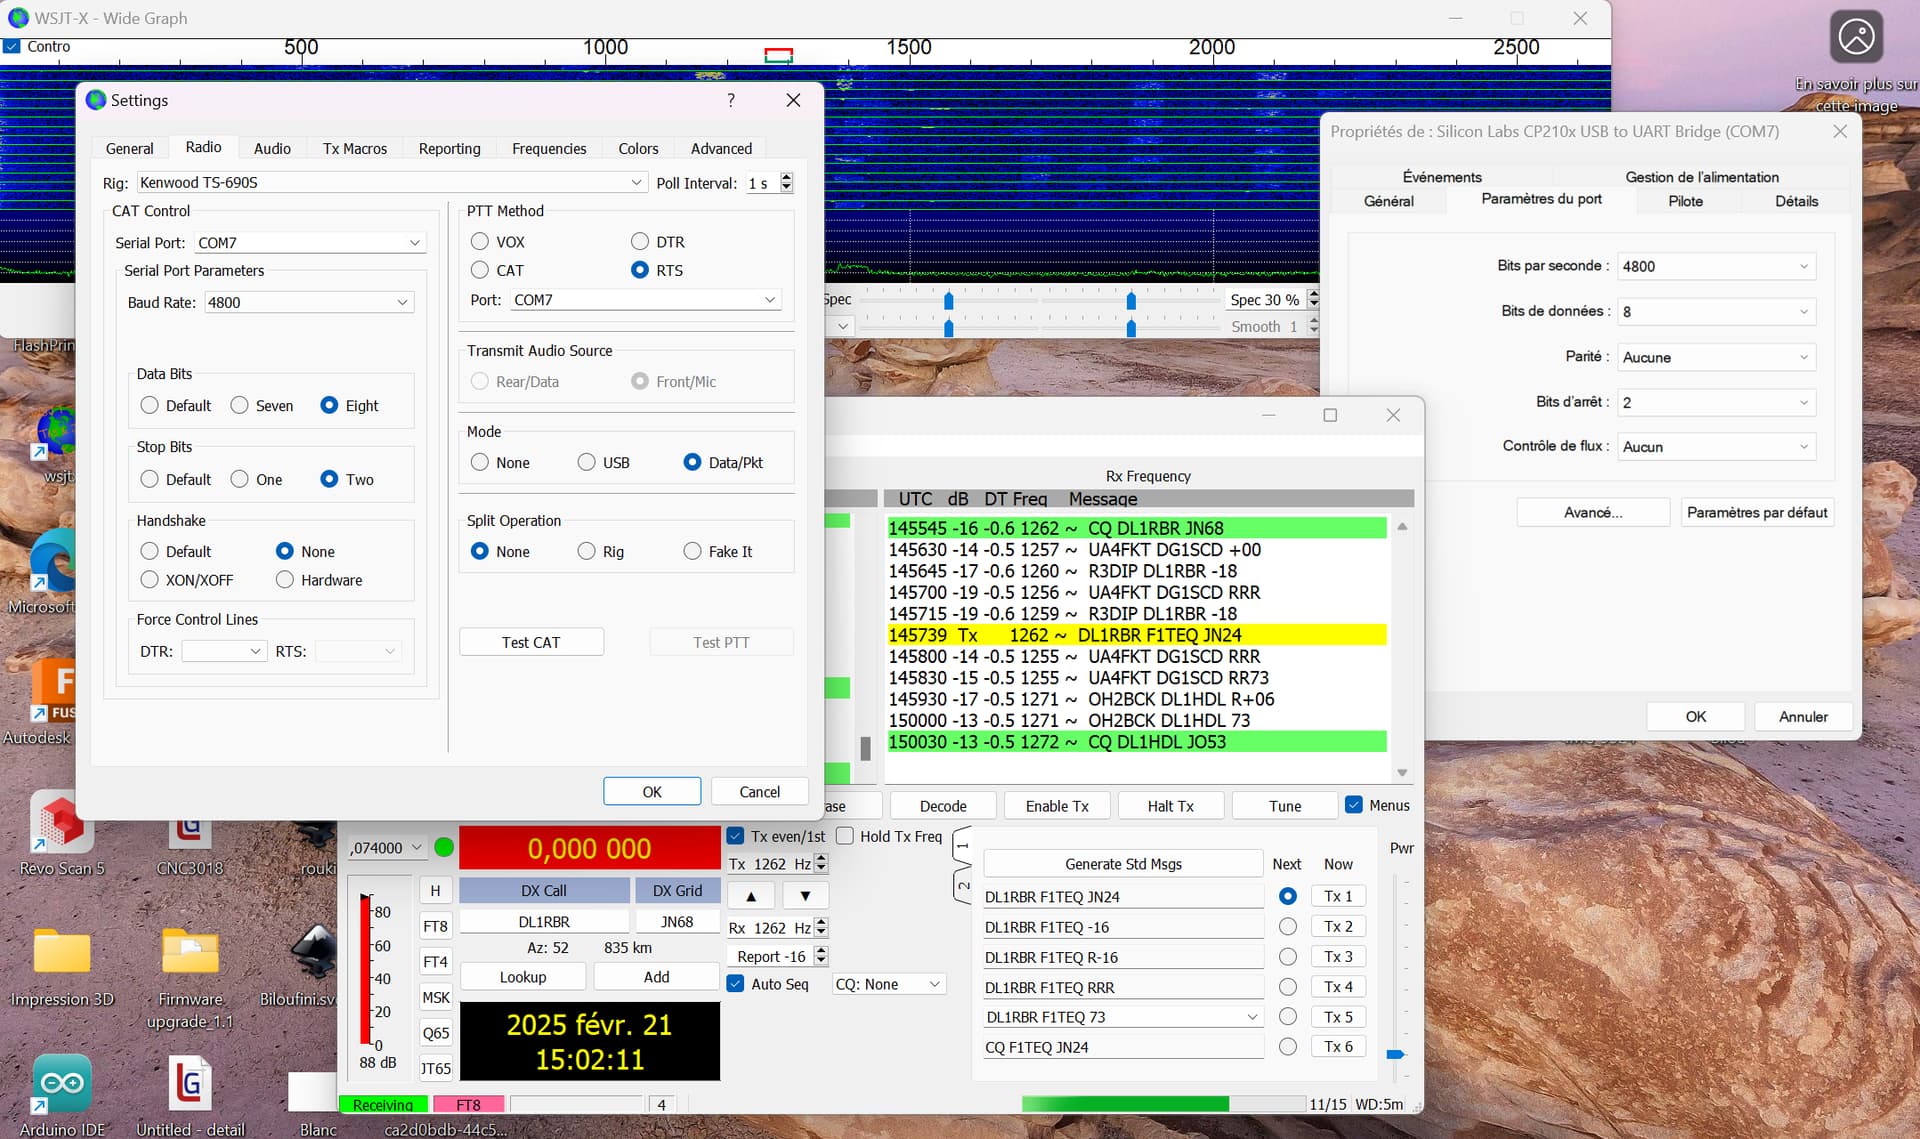Image resolution: width=1920 pixels, height=1139 pixels.
Task: Open Advanced tab in Settings
Action: (721, 148)
